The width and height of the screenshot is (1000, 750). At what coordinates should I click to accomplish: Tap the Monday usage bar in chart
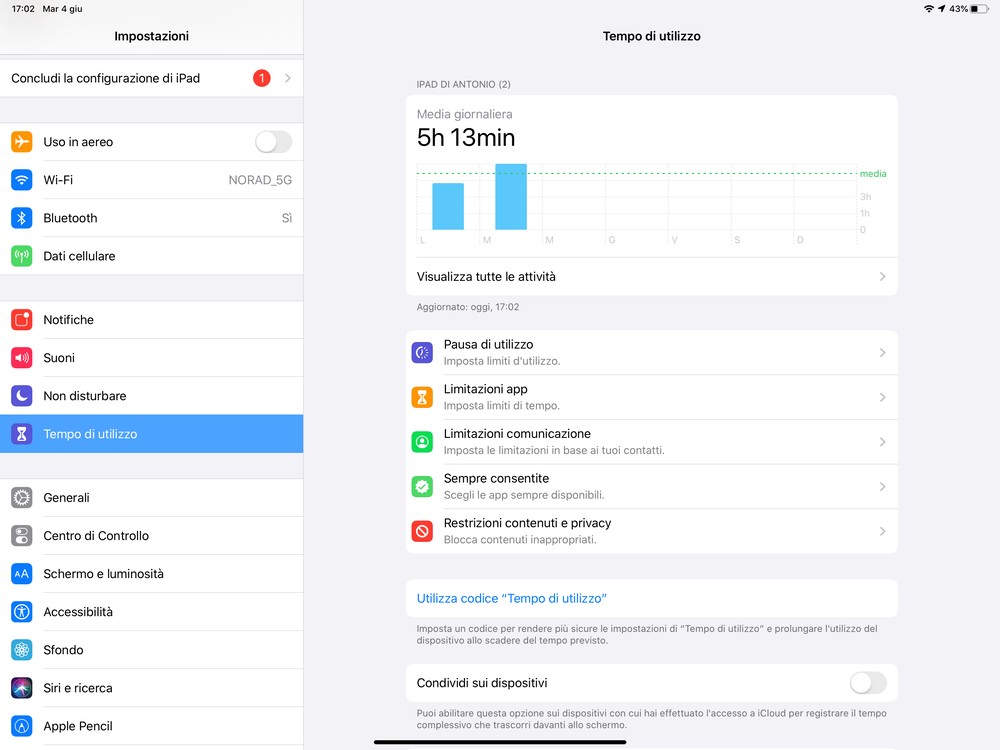tap(448, 206)
